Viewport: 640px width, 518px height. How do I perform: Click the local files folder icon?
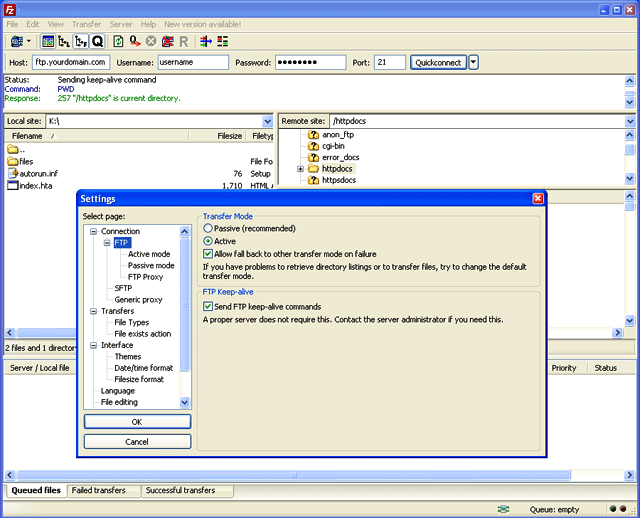[x=13, y=161]
